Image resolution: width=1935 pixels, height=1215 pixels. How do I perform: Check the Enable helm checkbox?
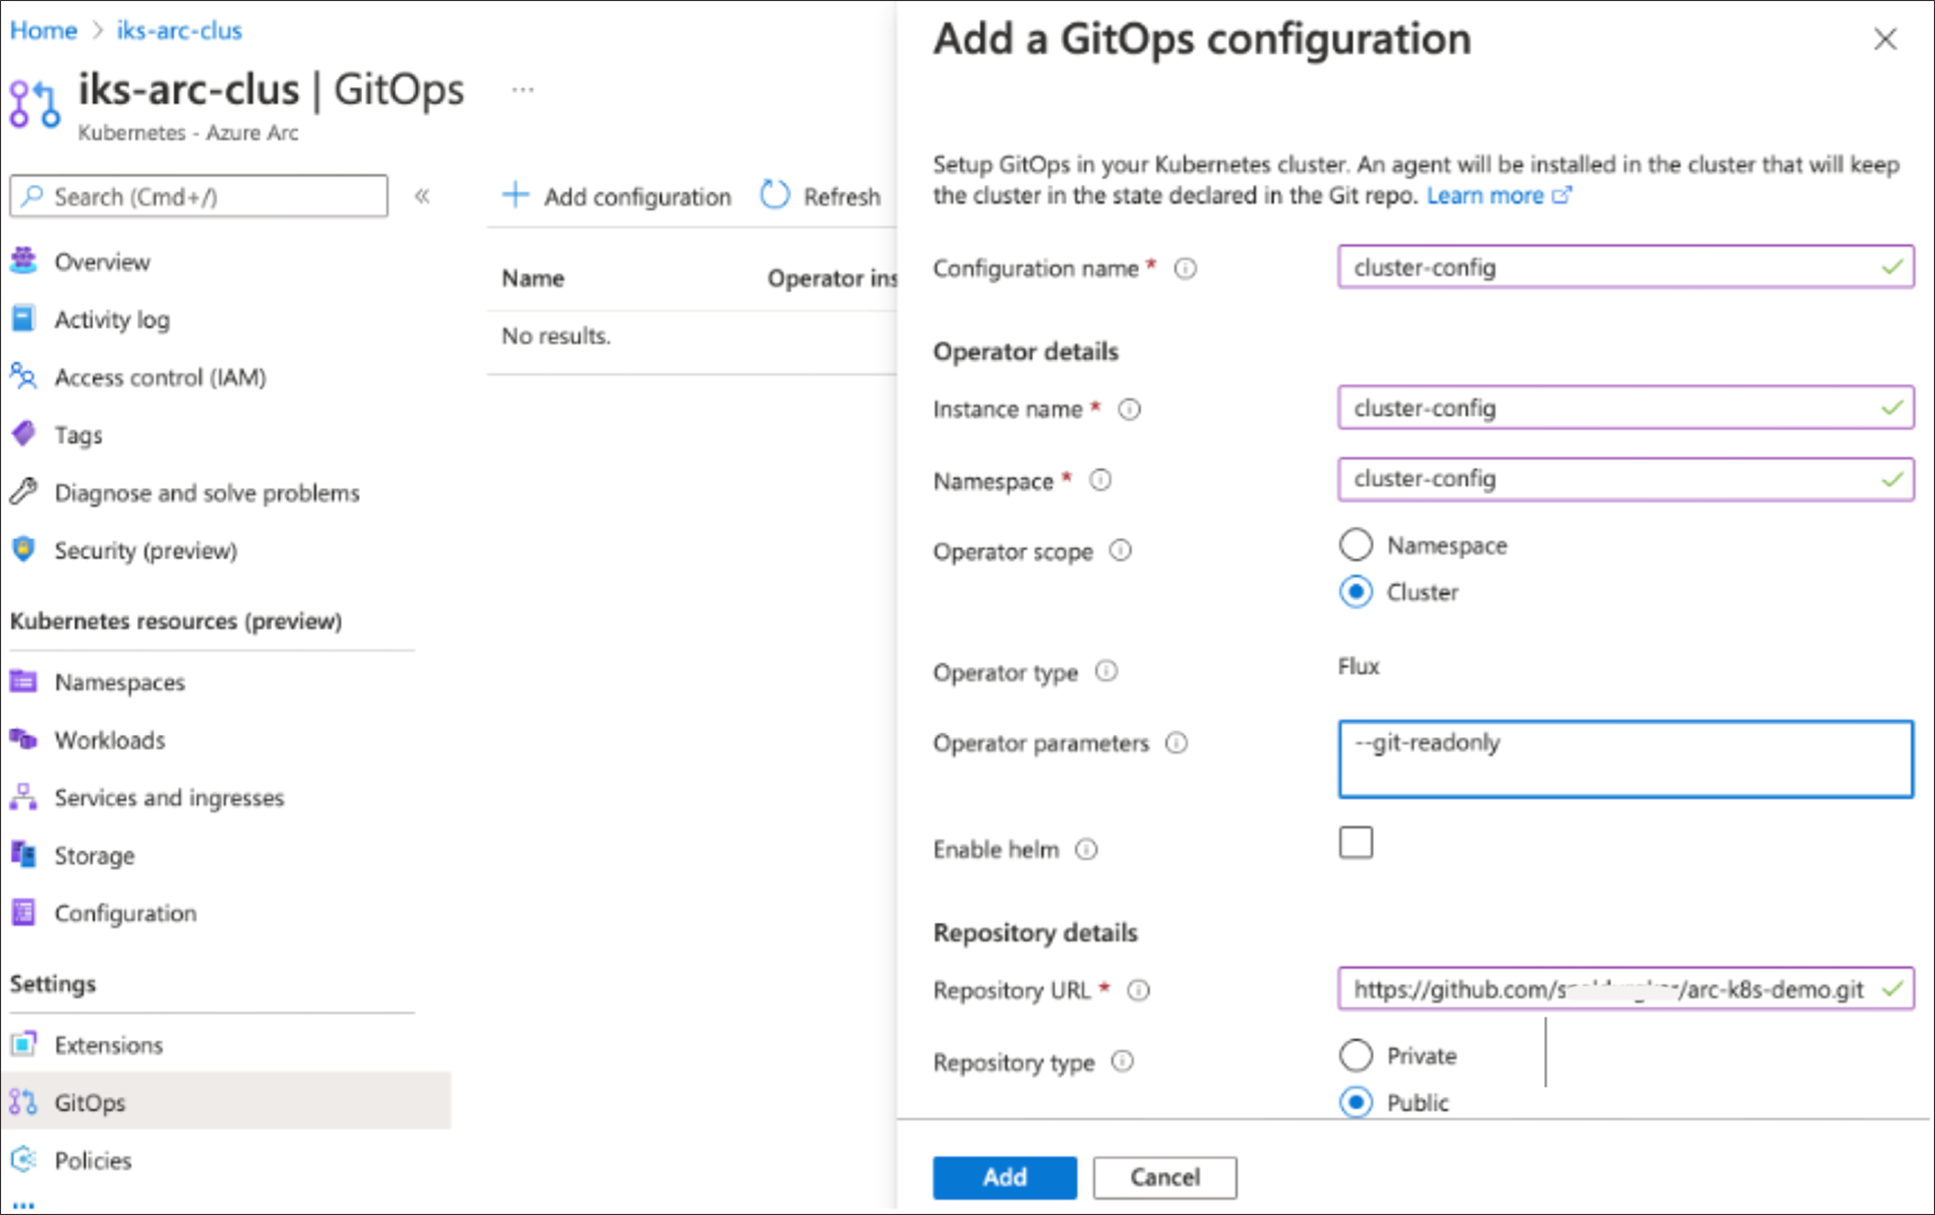point(1355,843)
